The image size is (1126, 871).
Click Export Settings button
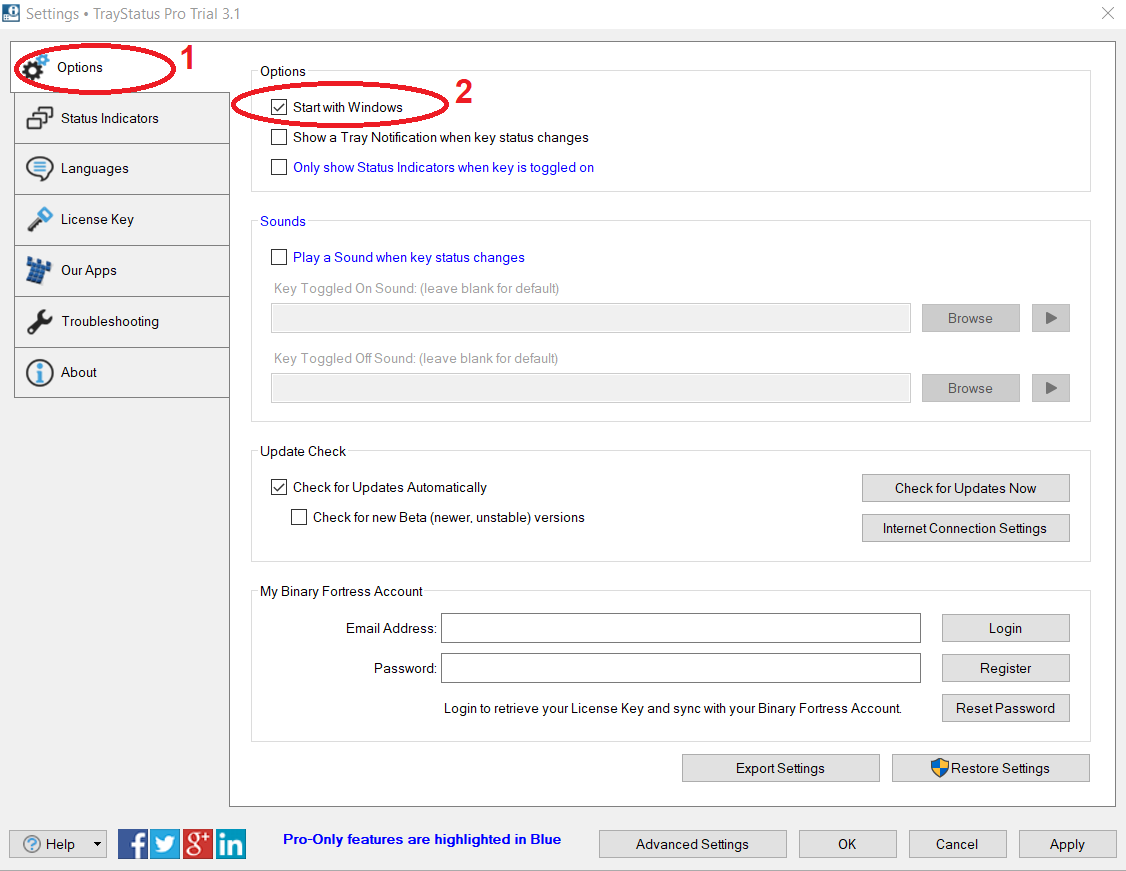(781, 768)
